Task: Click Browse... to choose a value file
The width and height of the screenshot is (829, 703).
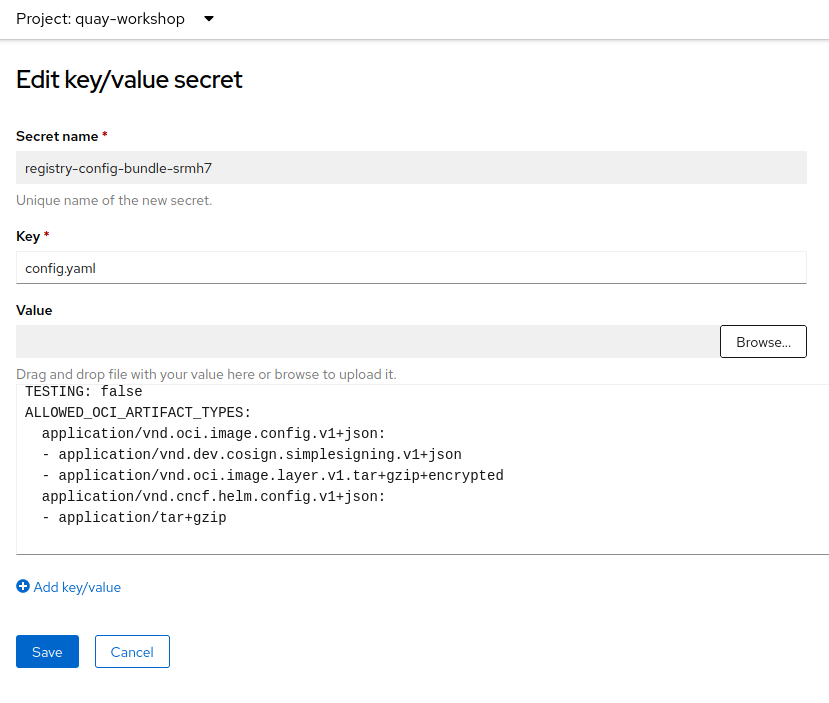Action: [762, 341]
